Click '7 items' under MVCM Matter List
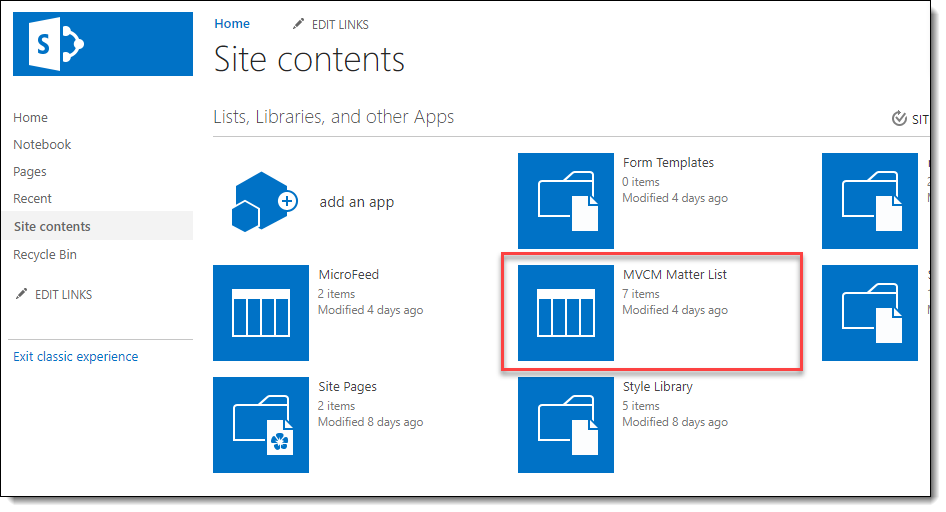The width and height of the screenshot is (946, 512). 641,294
